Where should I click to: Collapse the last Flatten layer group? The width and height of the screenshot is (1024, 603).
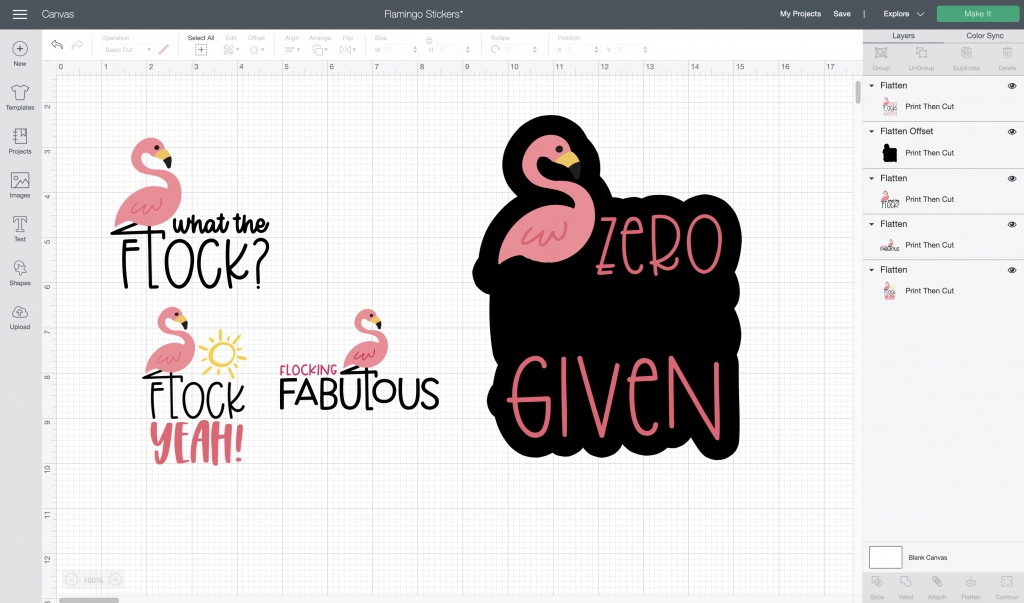pos(871,270)
